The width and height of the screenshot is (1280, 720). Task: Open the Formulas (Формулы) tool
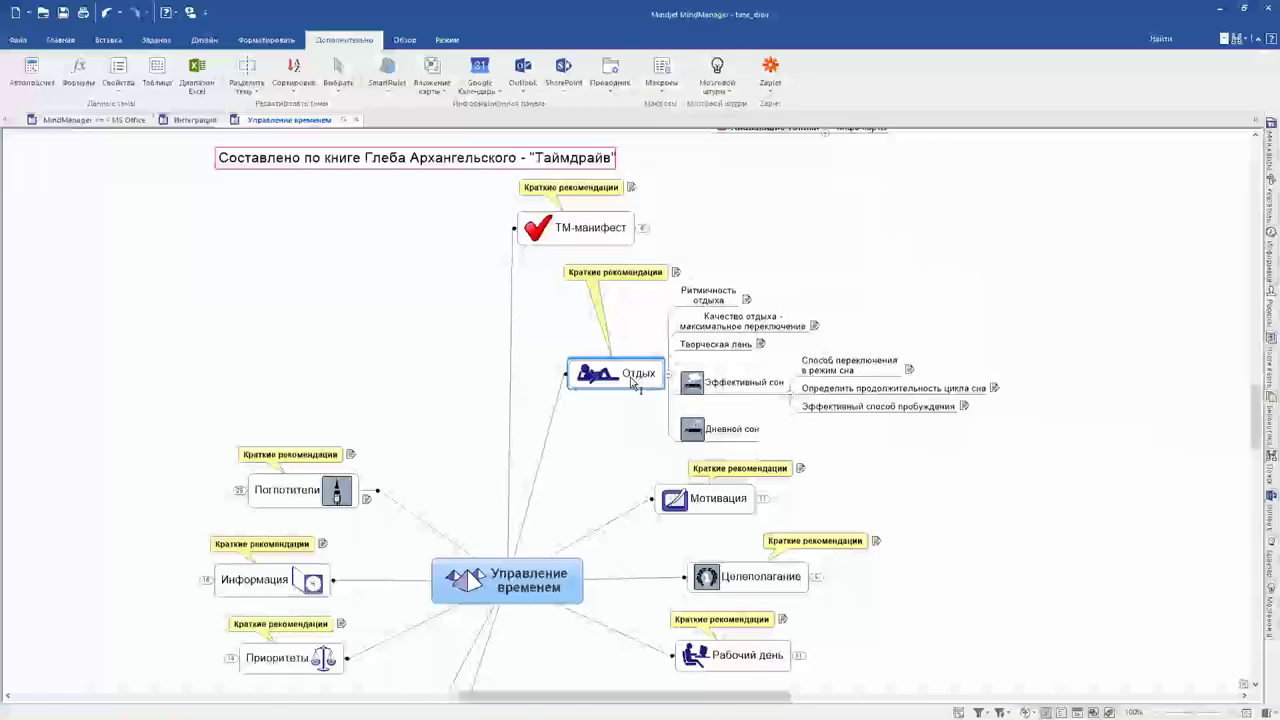click(x=79, y=73)
